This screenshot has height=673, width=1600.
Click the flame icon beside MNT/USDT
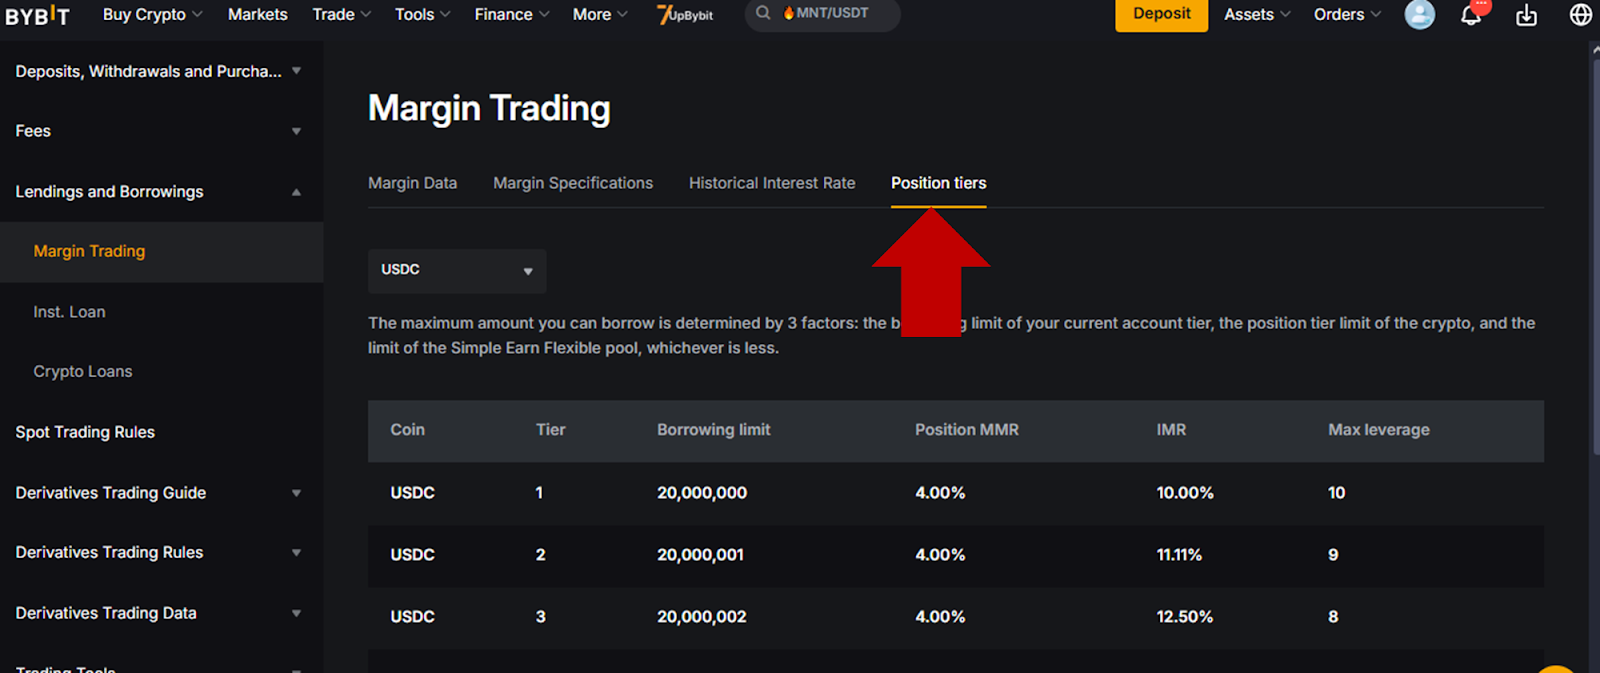[x=788, y=13]
